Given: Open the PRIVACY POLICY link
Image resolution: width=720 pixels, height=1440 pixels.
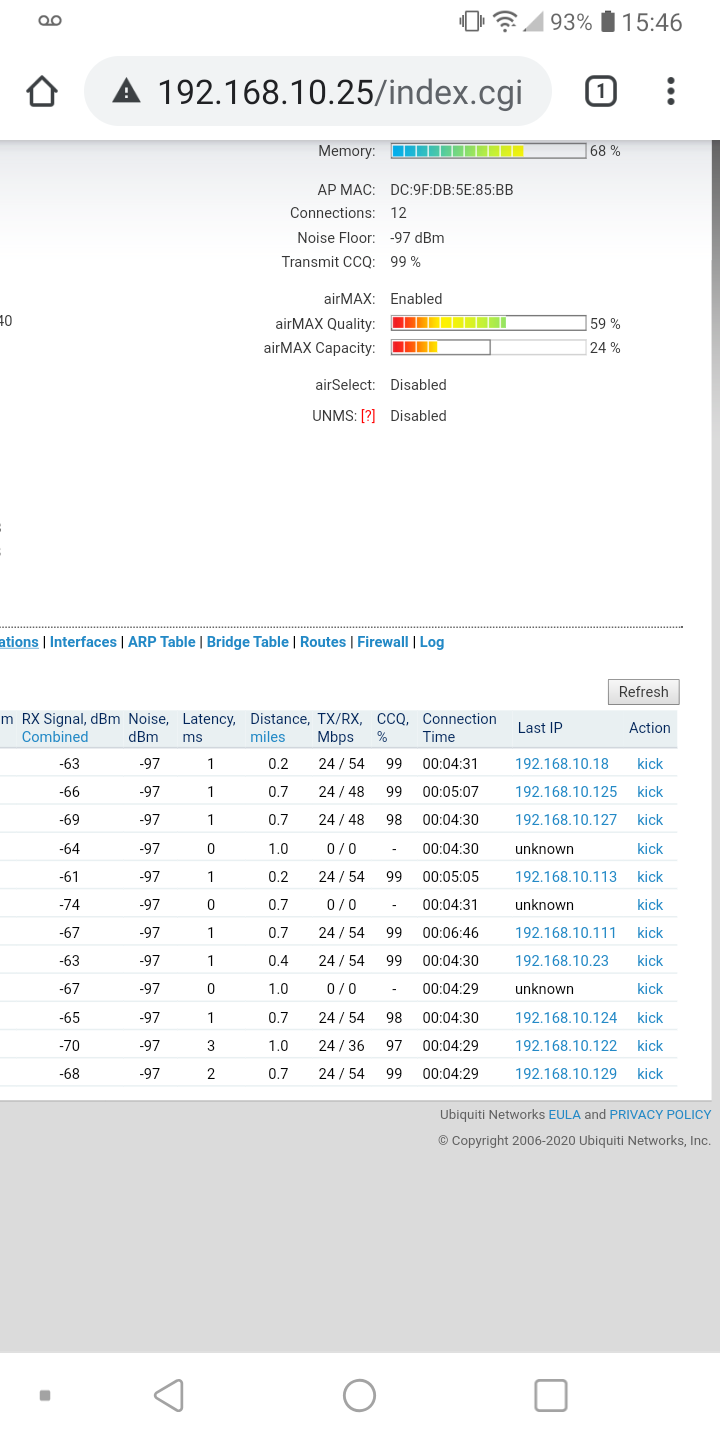Looking at the screenshot, I should click(660, 1114).
